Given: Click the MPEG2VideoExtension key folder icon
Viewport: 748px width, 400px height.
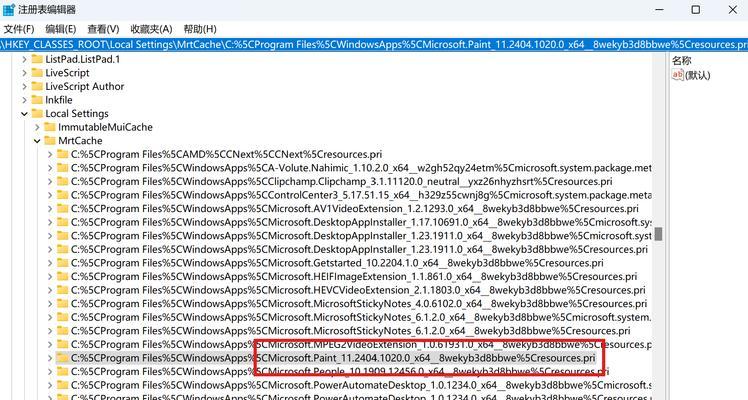Looking at the screenshot, I should (63, 344).
